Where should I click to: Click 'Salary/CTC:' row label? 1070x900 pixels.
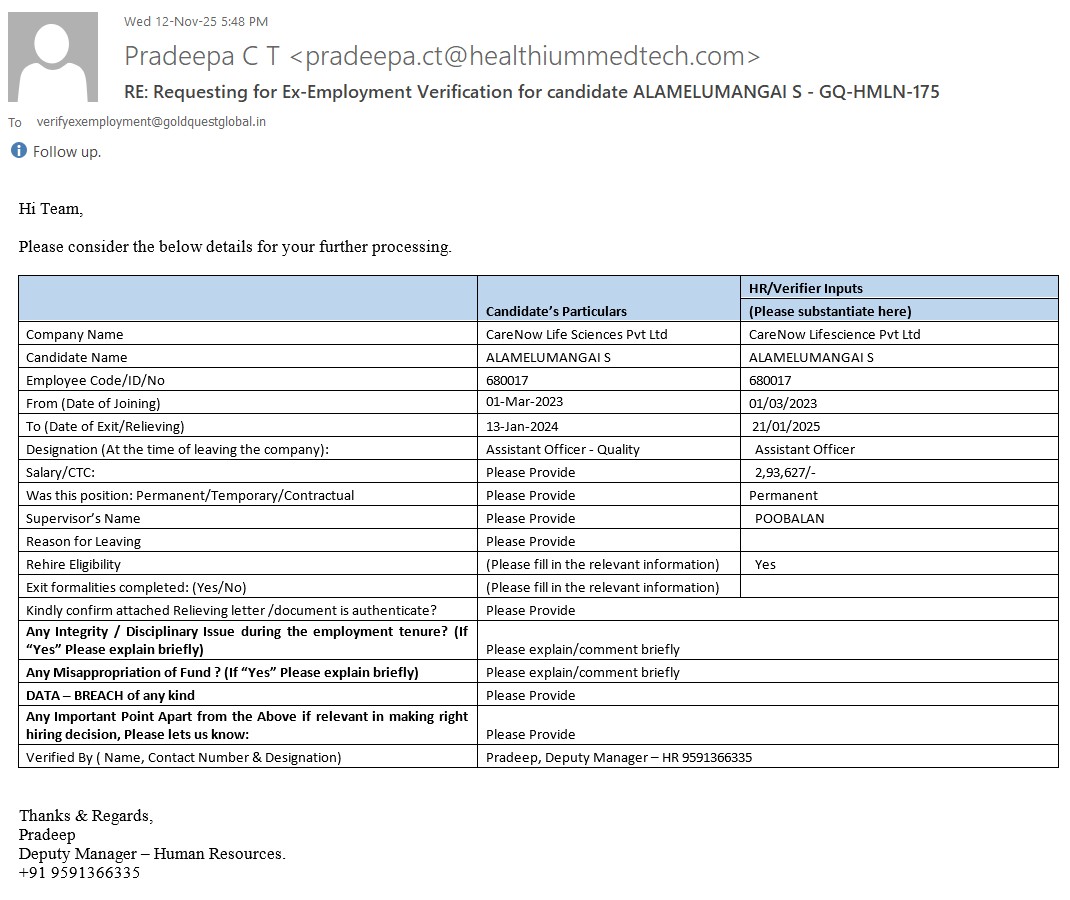tap(60, 472)
